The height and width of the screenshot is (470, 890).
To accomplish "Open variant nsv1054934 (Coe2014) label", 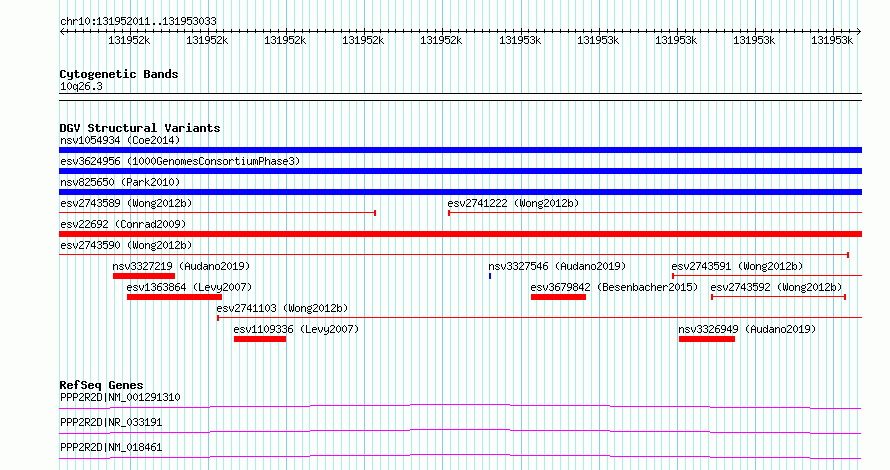I will [x=120, y=140].
